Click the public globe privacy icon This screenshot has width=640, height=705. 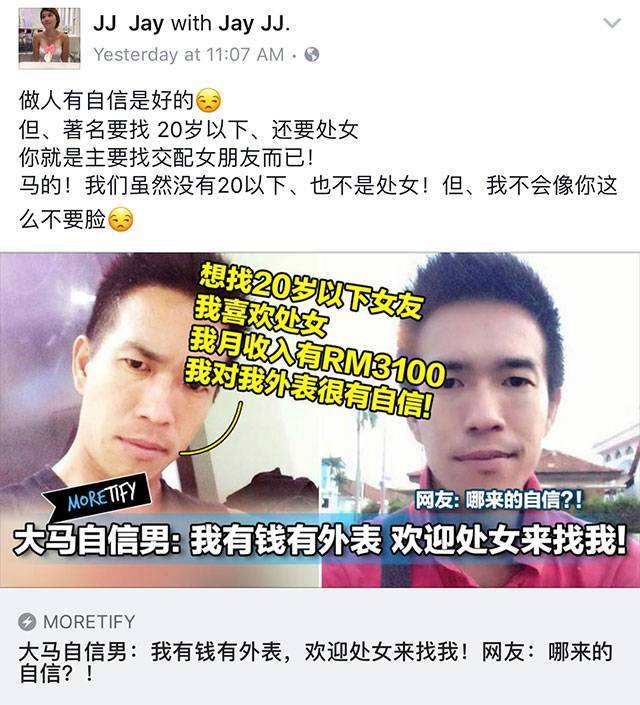(312, 54)
